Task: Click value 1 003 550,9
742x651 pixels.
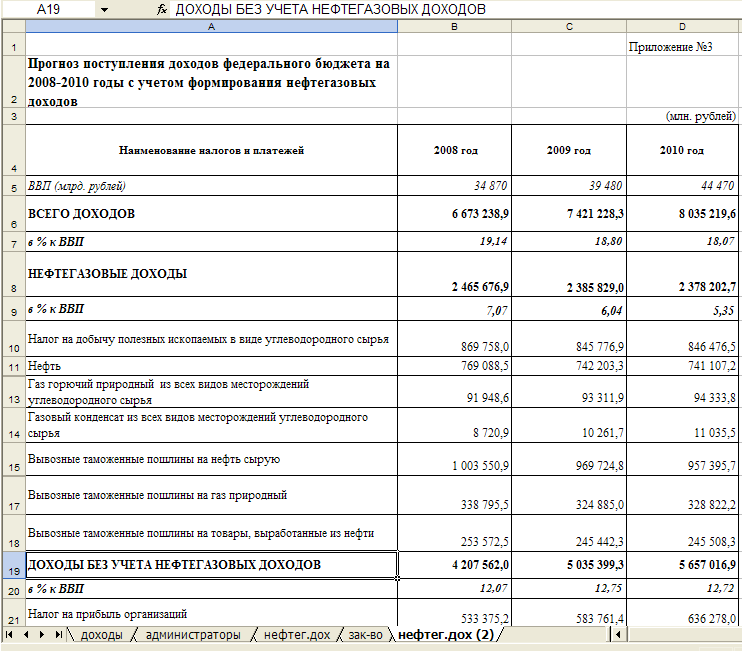Action: click(x=454, y=459)
